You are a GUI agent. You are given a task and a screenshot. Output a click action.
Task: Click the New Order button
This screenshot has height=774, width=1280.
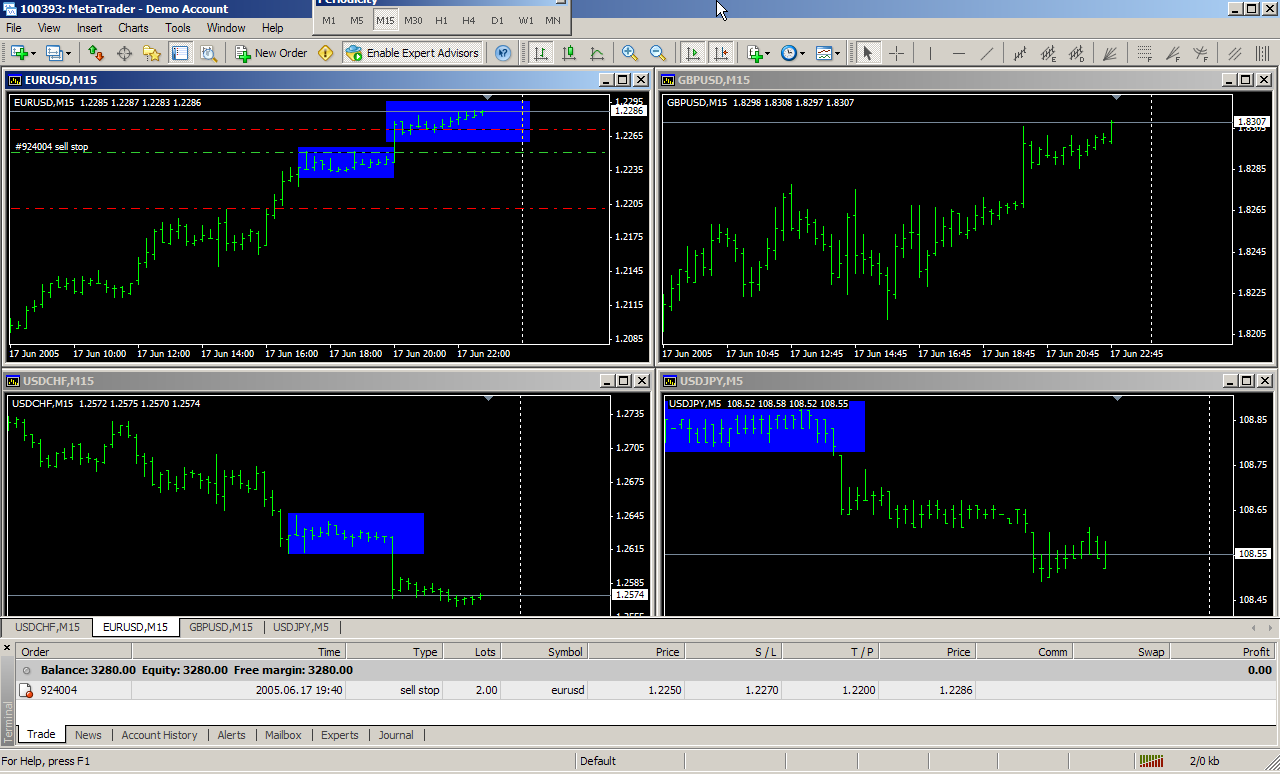271,53
